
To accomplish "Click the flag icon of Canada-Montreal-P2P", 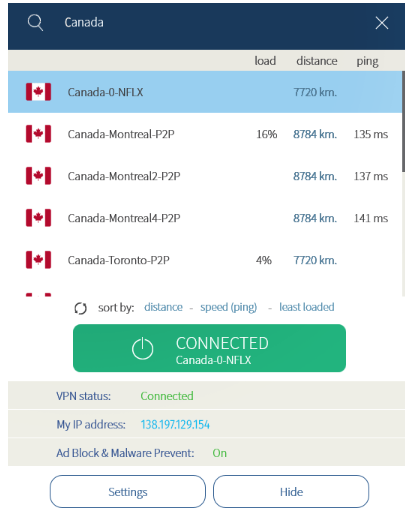I will (x=39, y=134).
